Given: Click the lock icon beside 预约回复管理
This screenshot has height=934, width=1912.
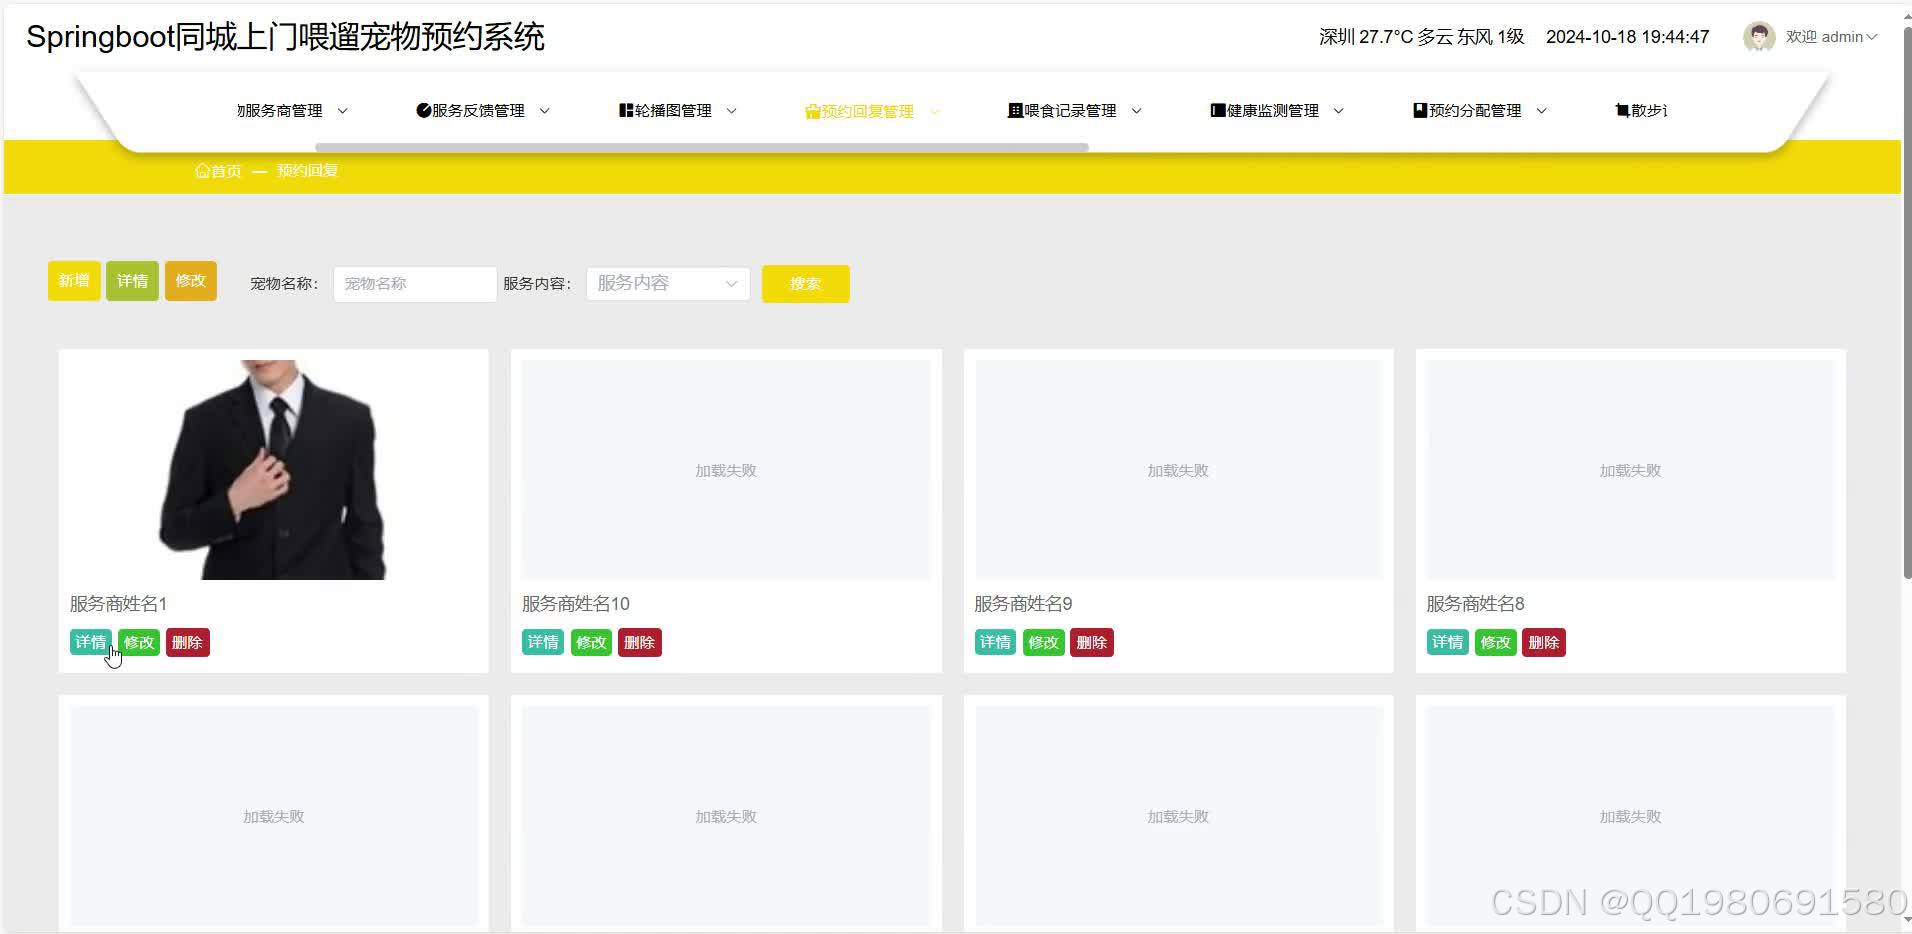Looking at the screenshot, I should 811,111.
